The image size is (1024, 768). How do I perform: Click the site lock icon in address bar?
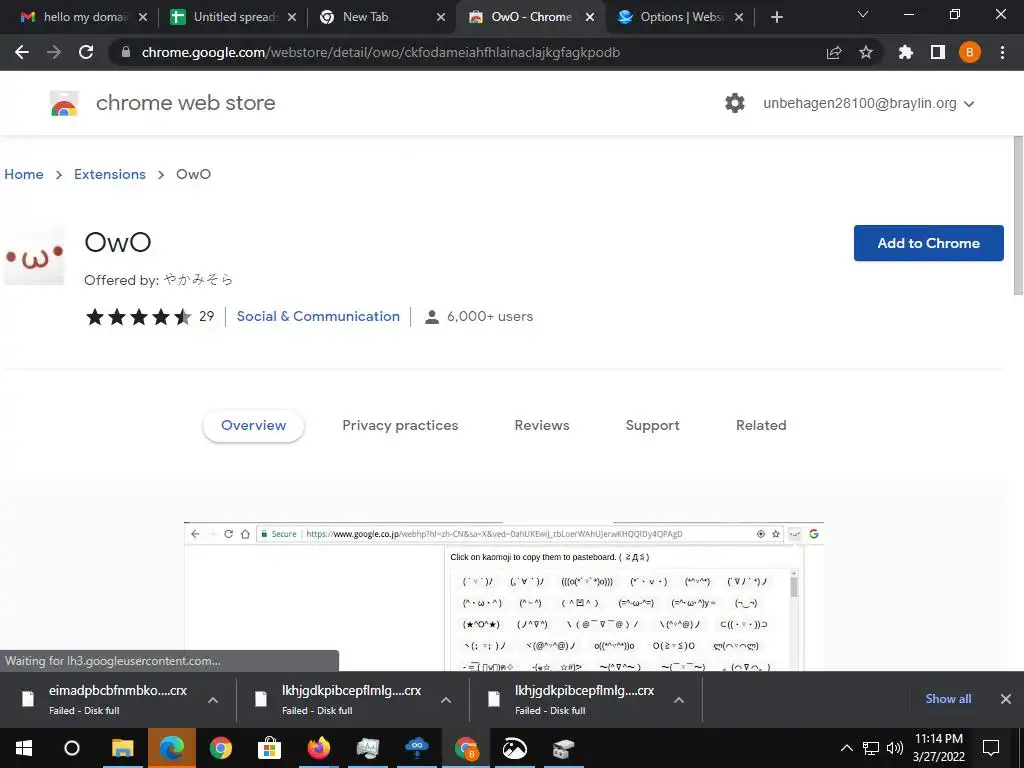point(126,52)
